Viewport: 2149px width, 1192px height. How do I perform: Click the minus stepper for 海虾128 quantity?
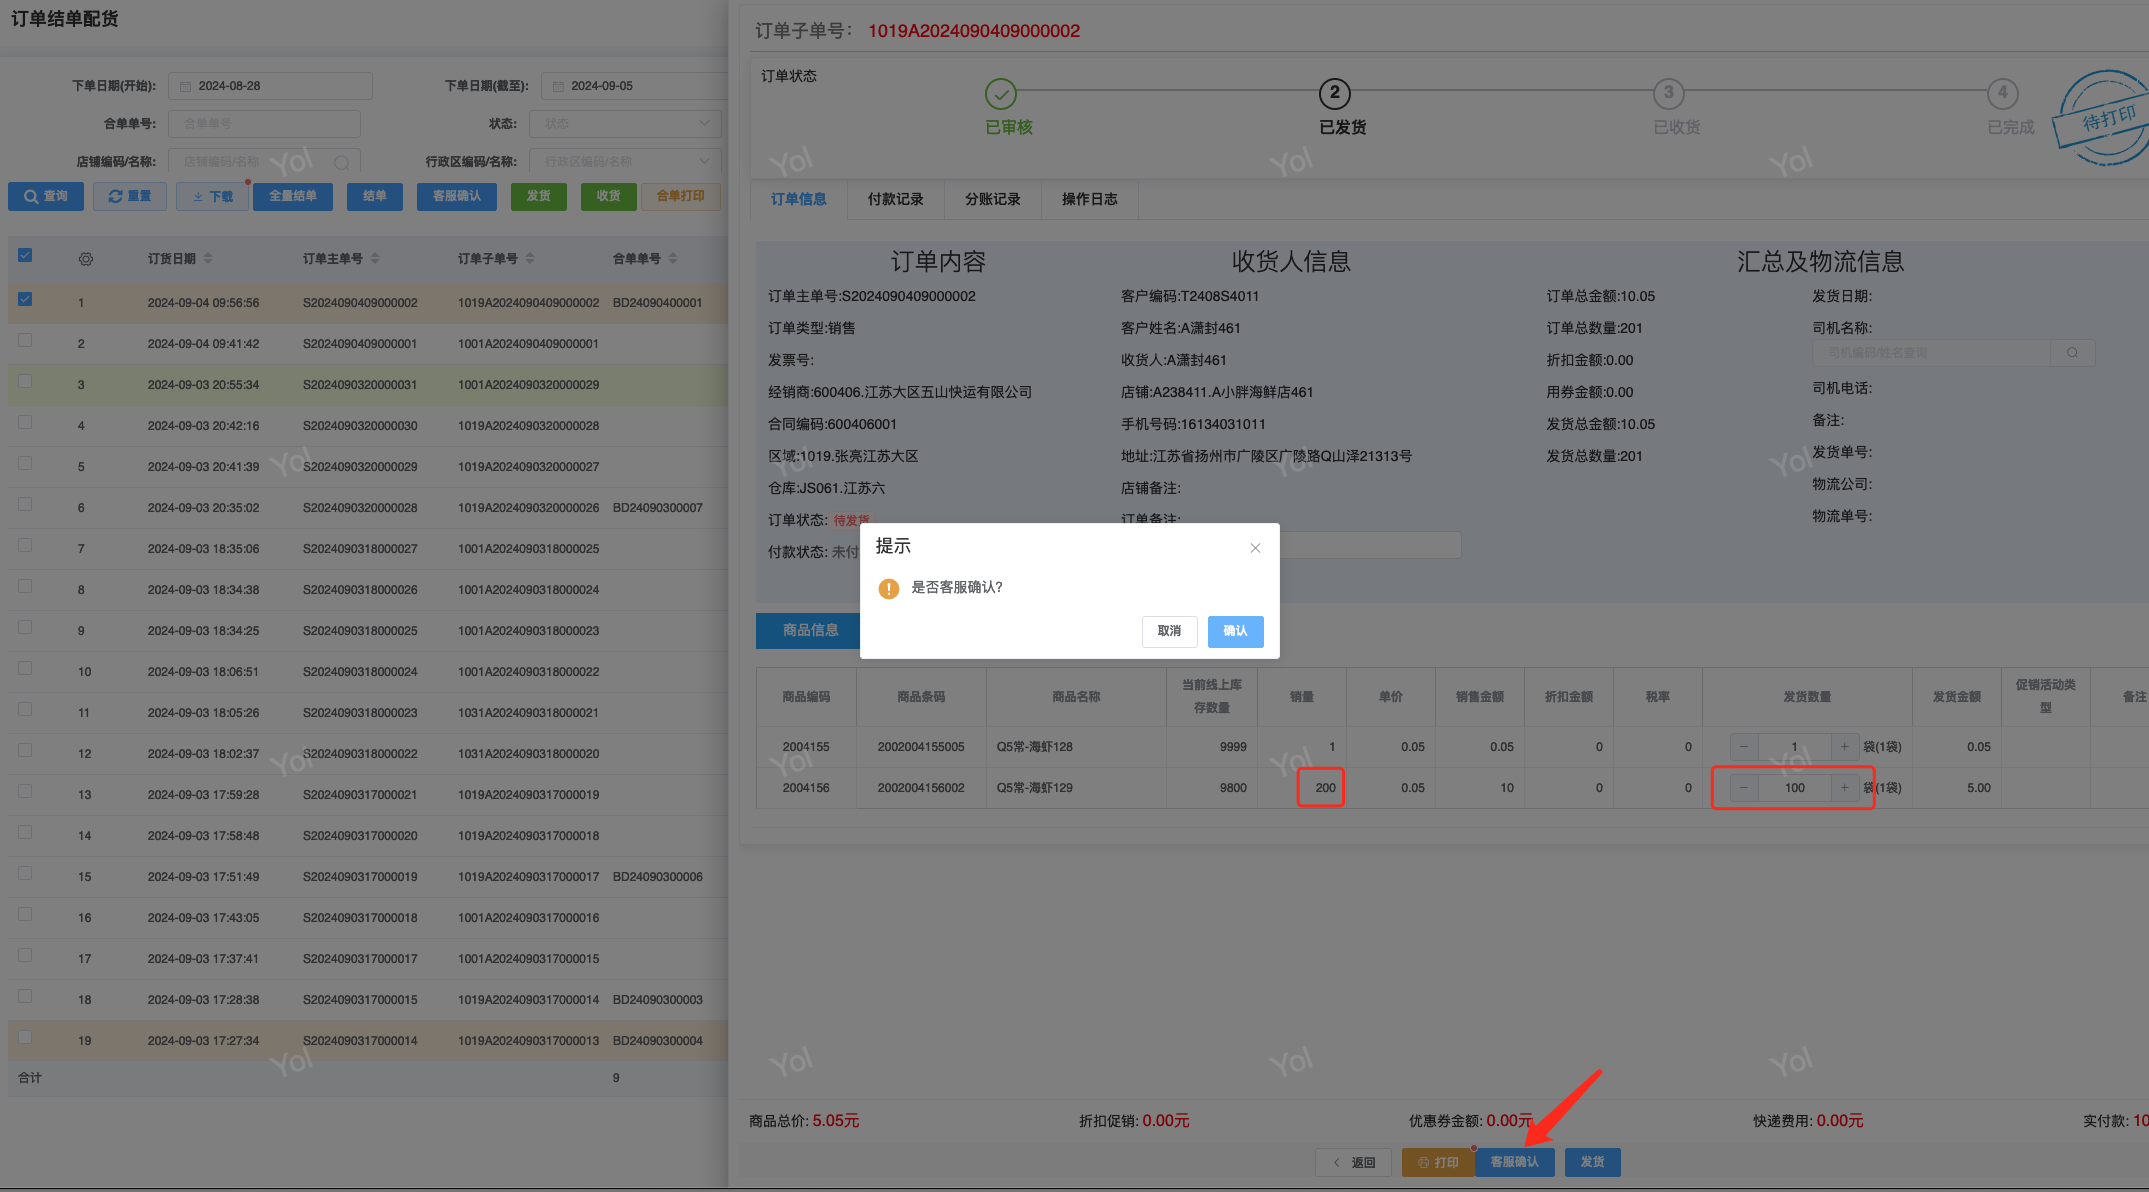pyautogui.click(x=1744, y=747)
